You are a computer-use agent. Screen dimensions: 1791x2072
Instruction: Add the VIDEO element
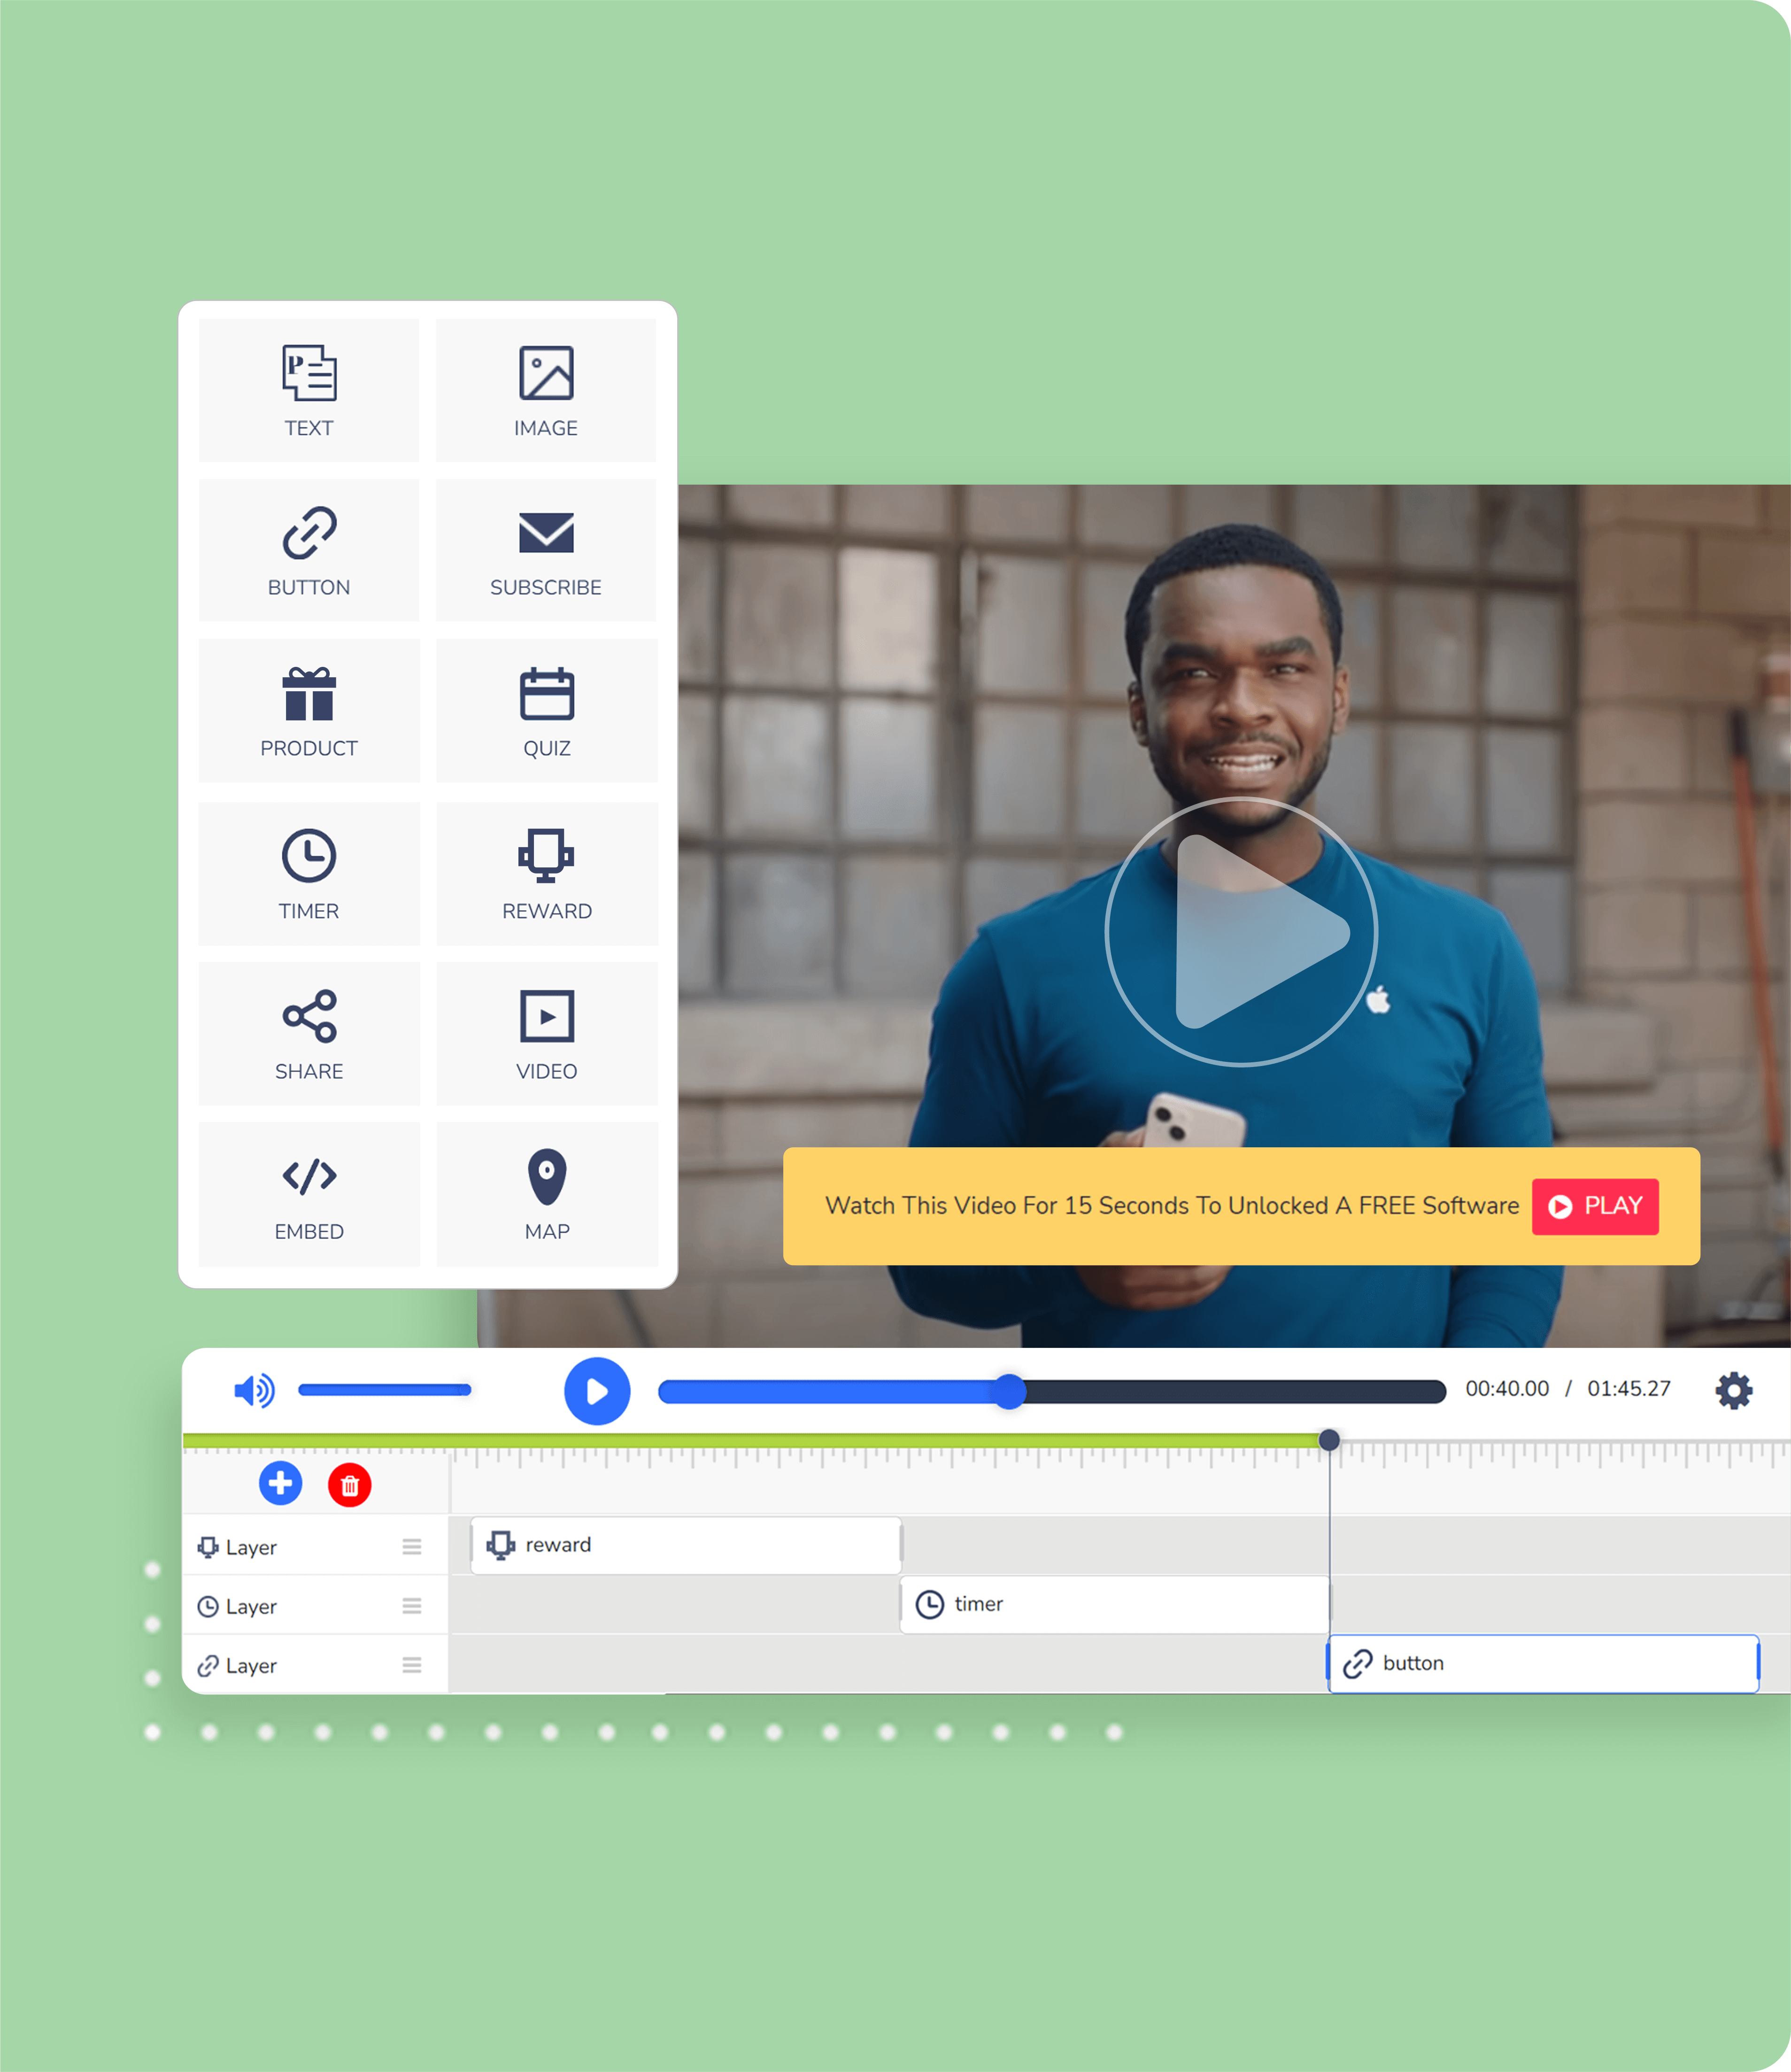546,1034
